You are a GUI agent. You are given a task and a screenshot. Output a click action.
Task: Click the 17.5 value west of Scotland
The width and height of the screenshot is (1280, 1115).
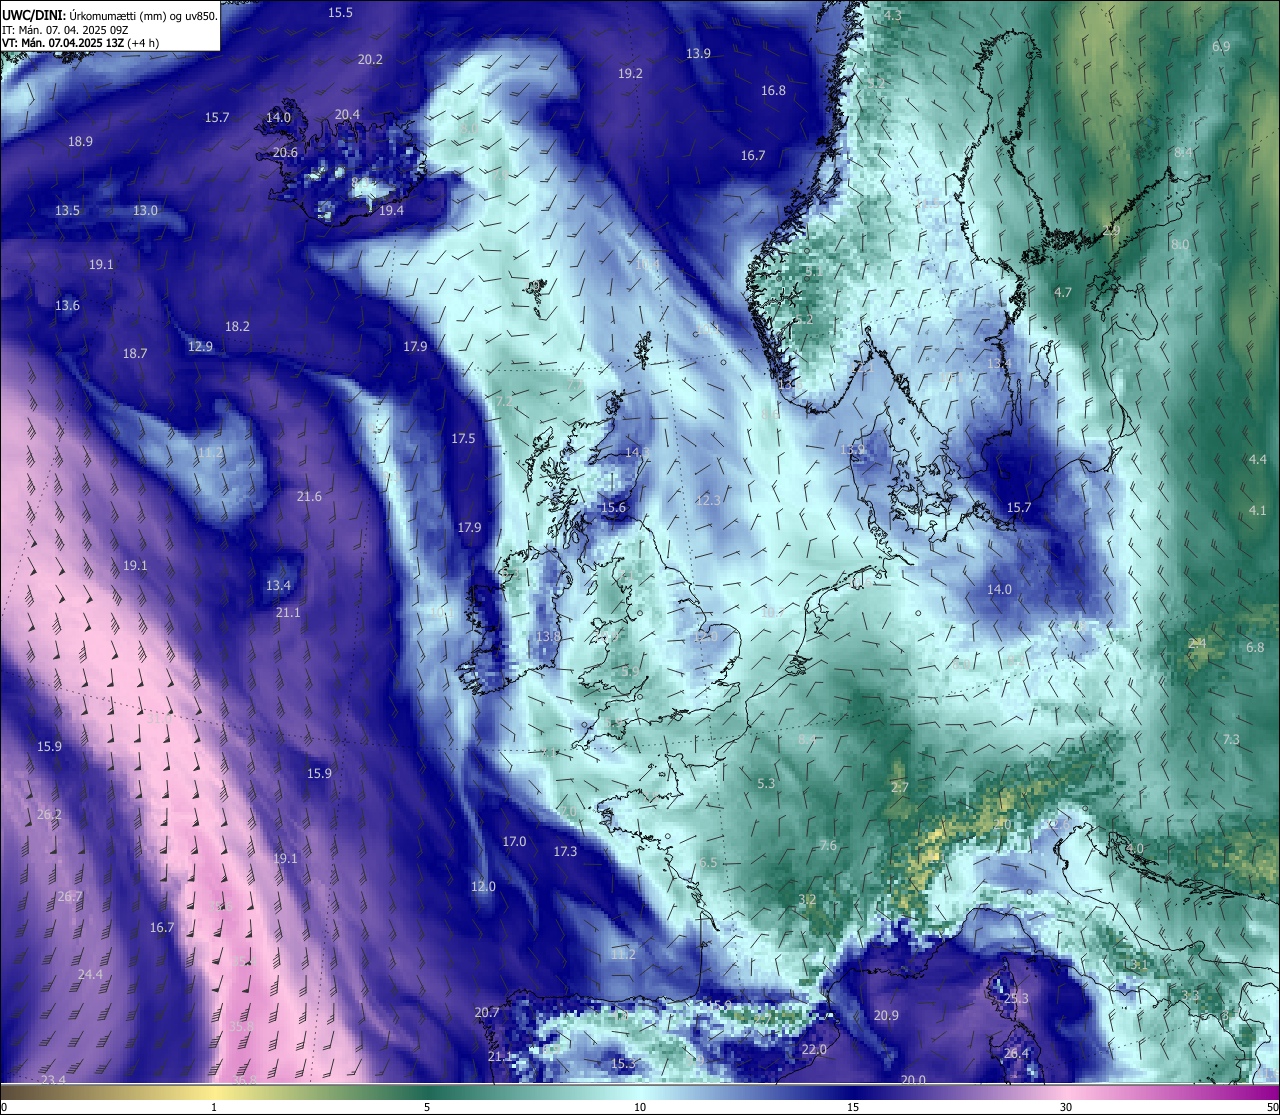(x=463, y=438)
